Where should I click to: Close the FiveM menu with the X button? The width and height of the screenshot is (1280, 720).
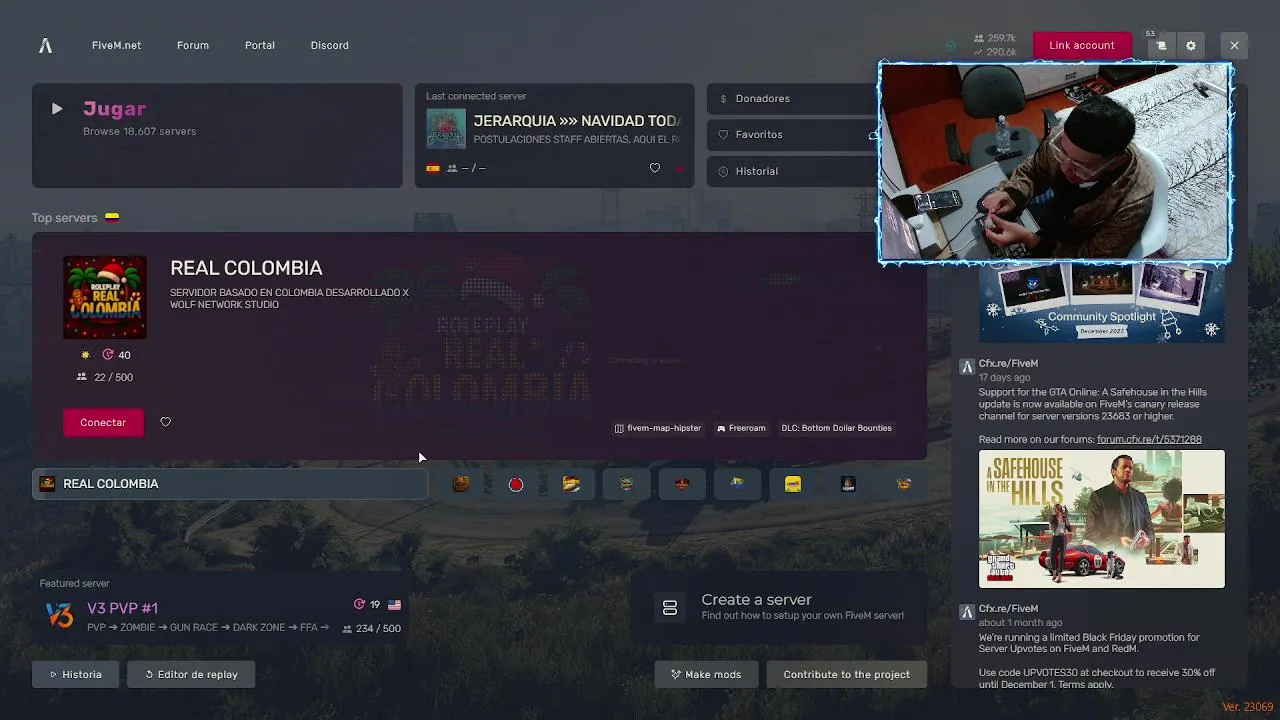1234,45
